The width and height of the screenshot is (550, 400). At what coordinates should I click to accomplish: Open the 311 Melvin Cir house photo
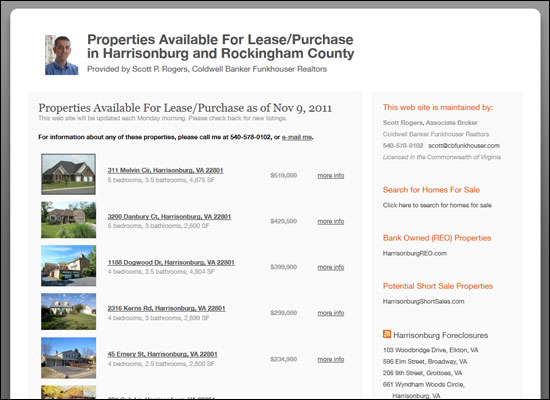pos(68,174)
